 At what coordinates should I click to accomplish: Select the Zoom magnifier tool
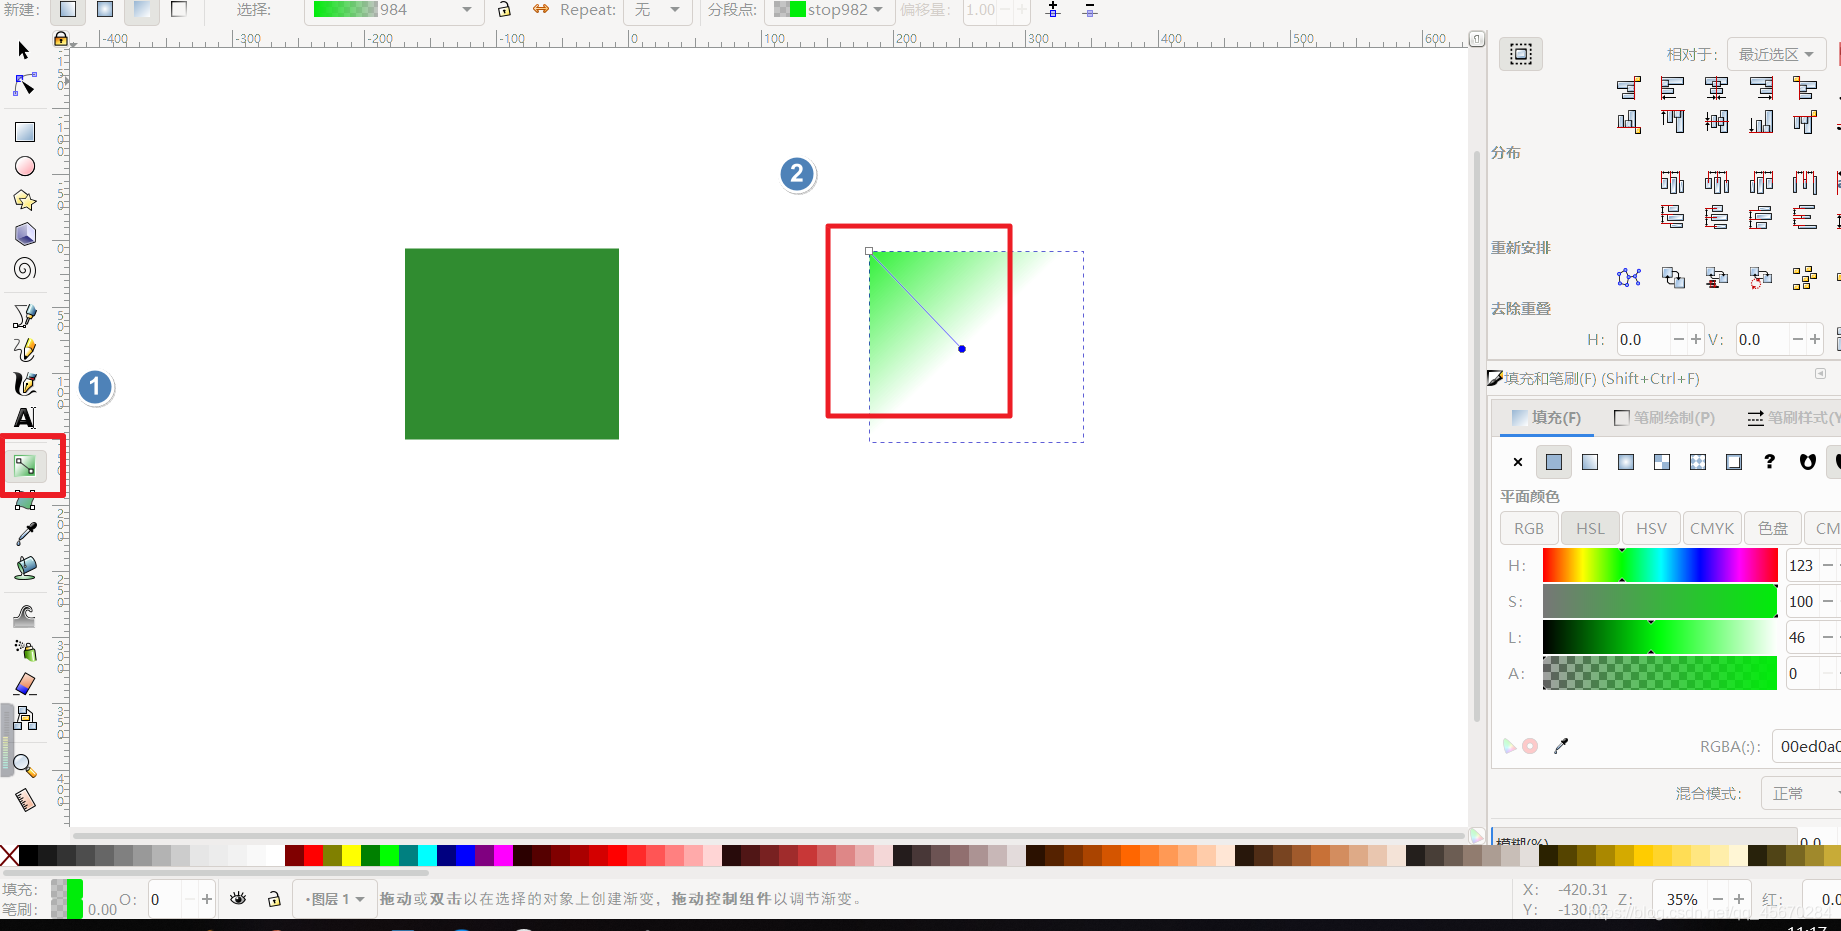click(x=24, y=766)
